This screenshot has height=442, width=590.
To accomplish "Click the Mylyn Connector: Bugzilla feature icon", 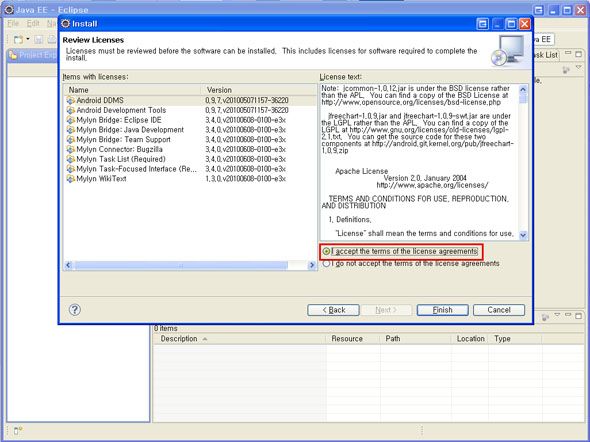I will [70, 149].
